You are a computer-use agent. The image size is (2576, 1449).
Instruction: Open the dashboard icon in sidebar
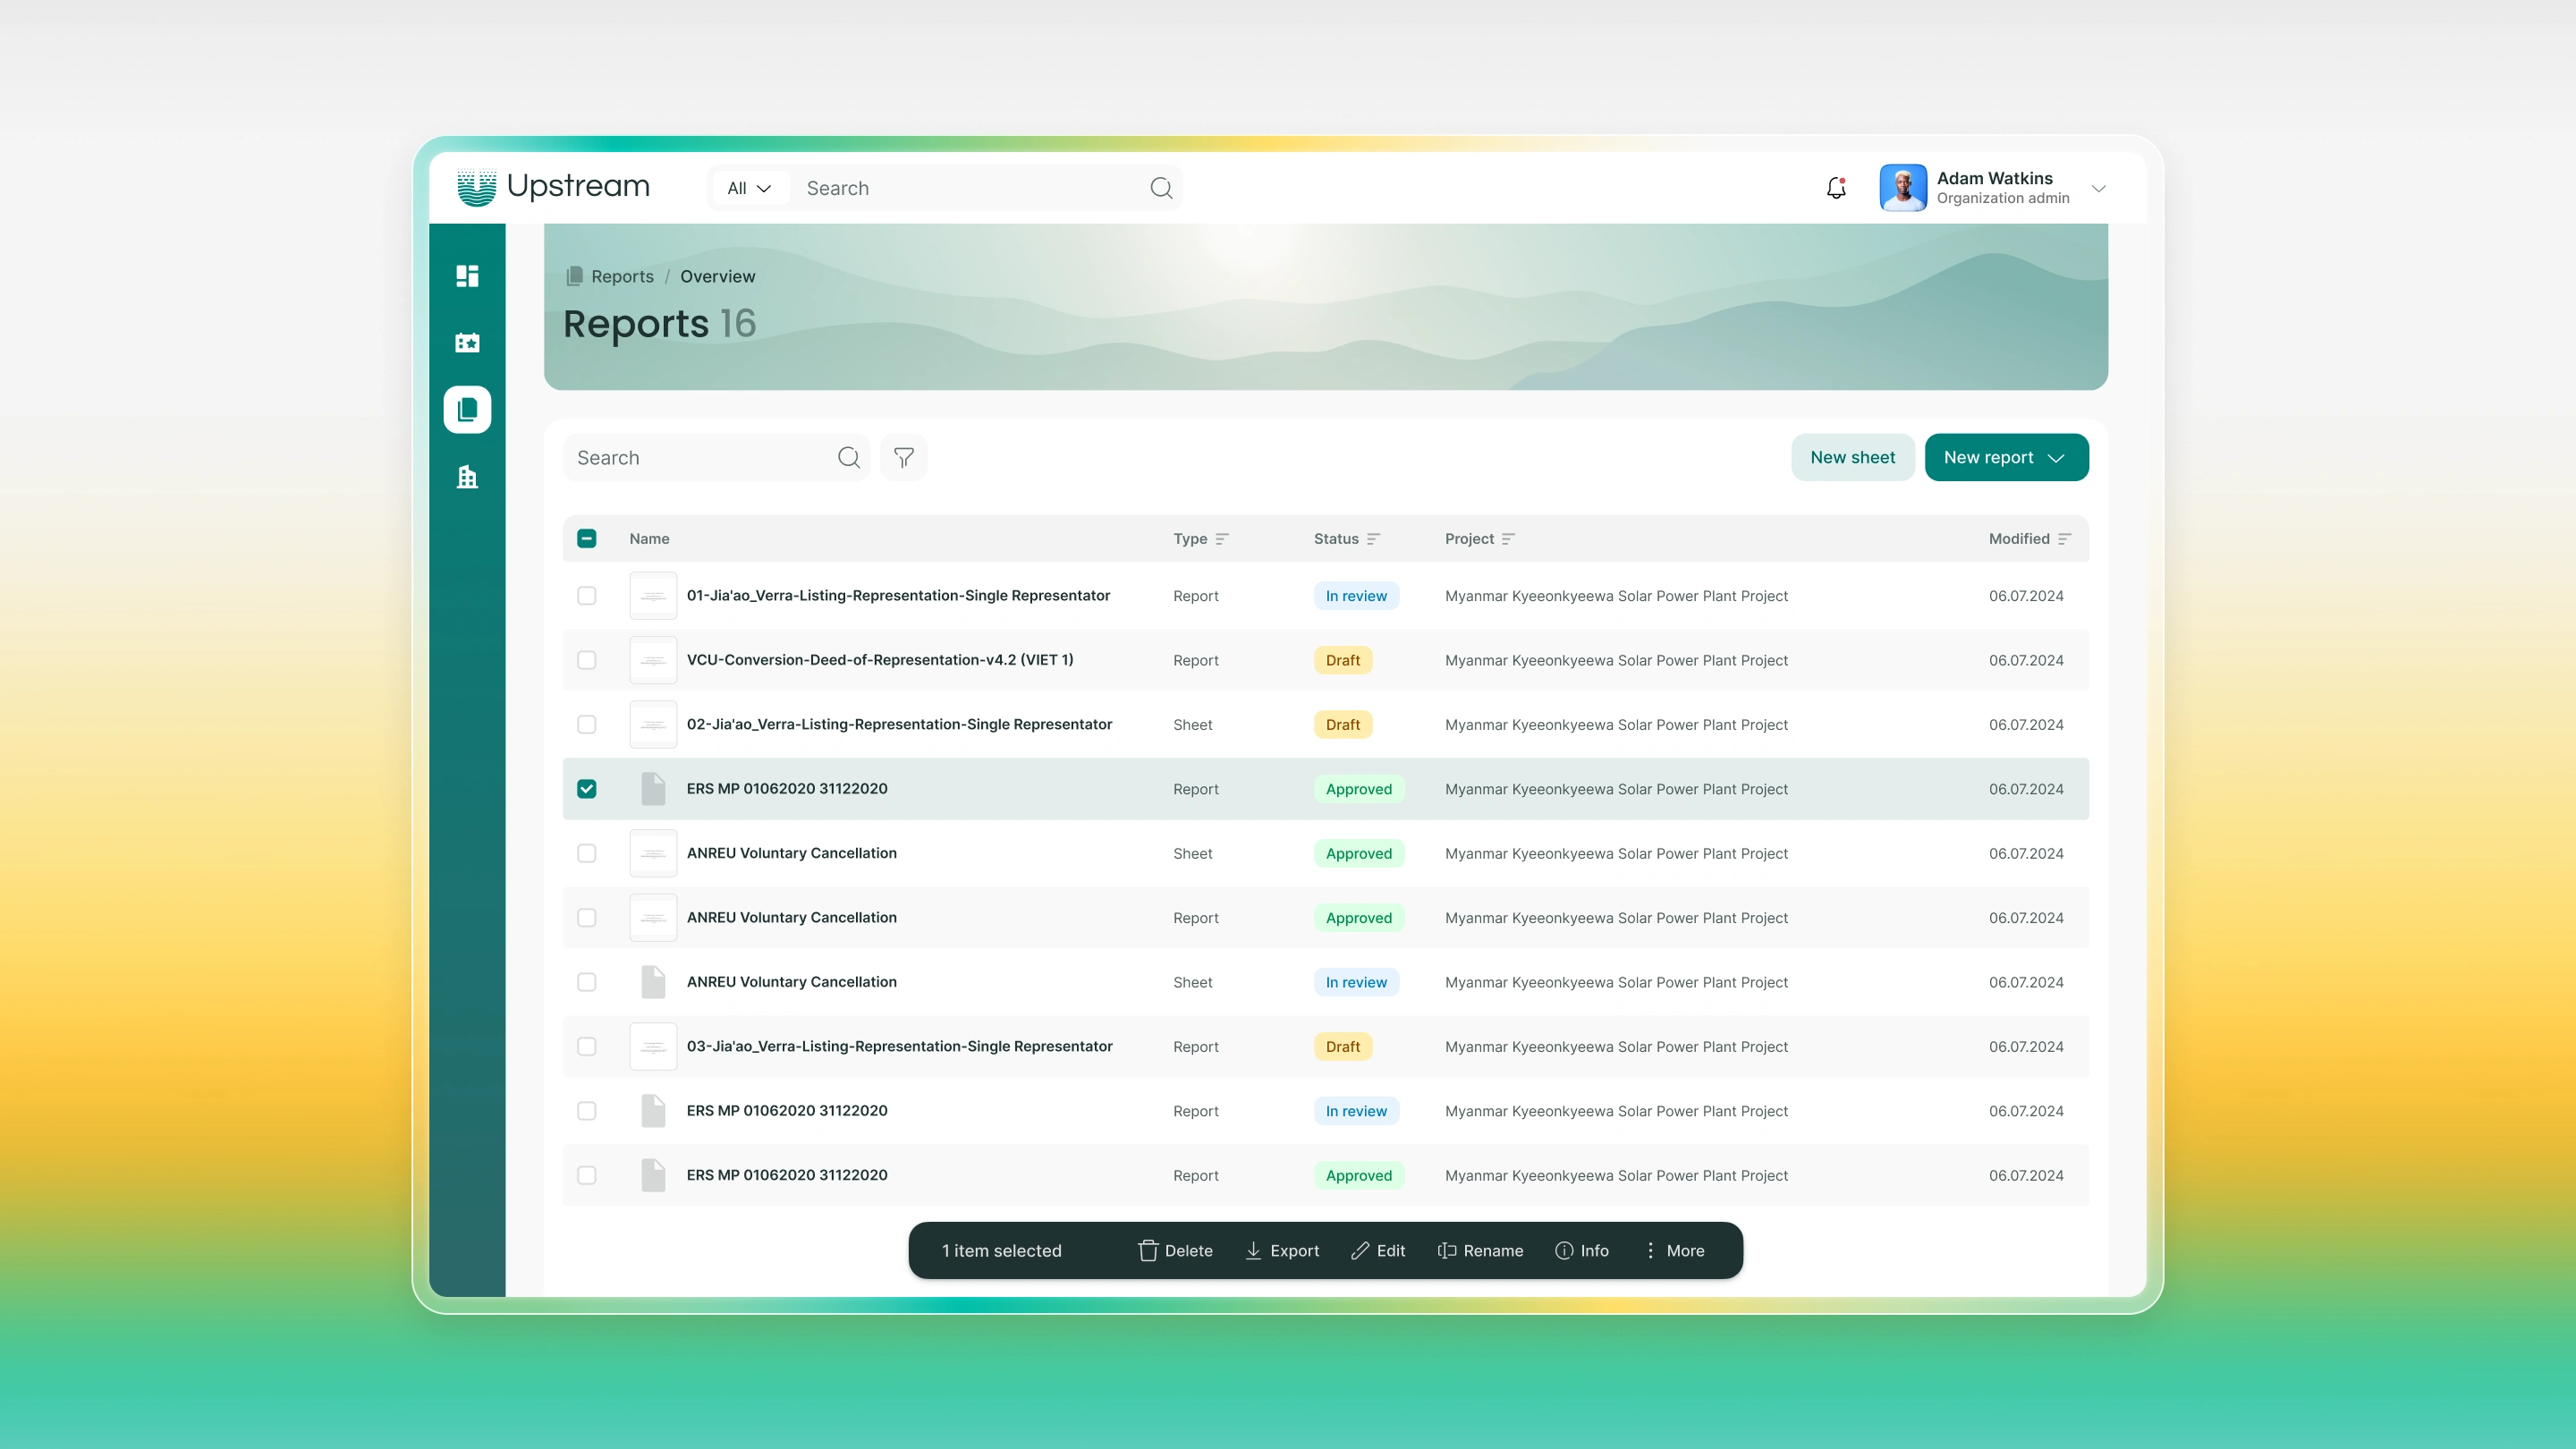coord(467,276)
